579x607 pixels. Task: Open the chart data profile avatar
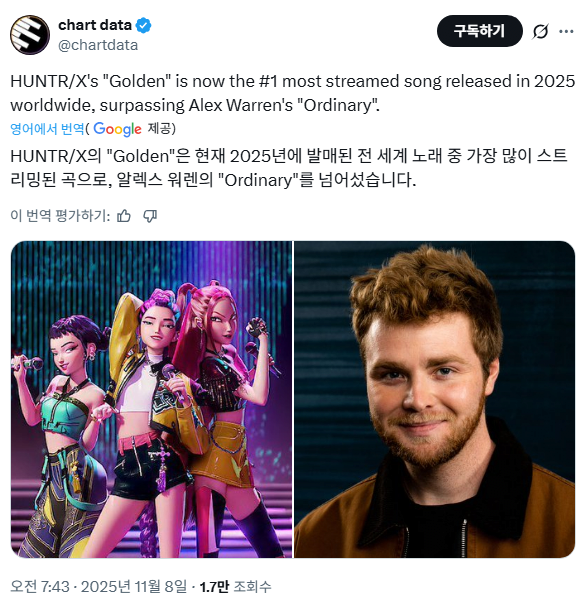point(30,35)
